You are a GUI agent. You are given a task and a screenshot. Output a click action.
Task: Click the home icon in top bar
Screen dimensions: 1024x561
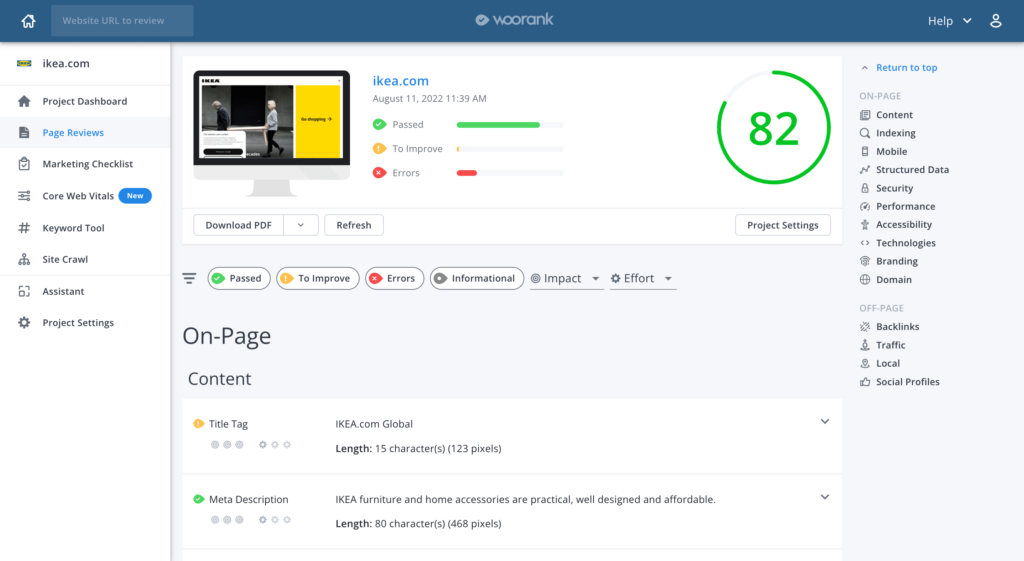28,21
